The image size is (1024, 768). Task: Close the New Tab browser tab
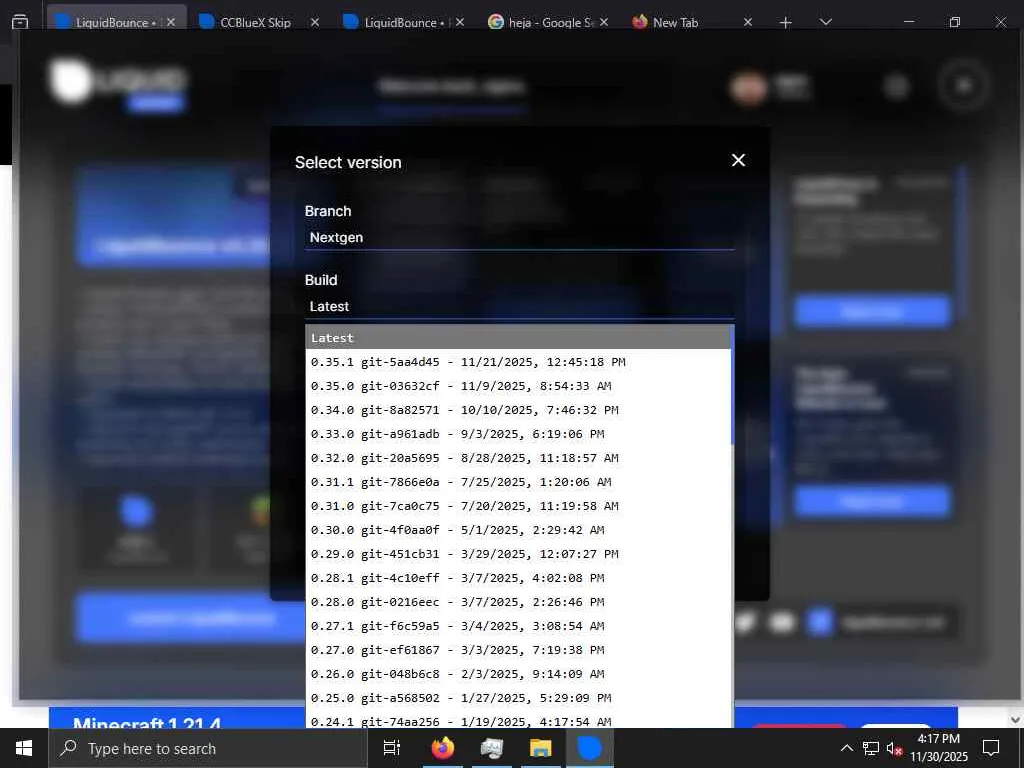[748, 22]
